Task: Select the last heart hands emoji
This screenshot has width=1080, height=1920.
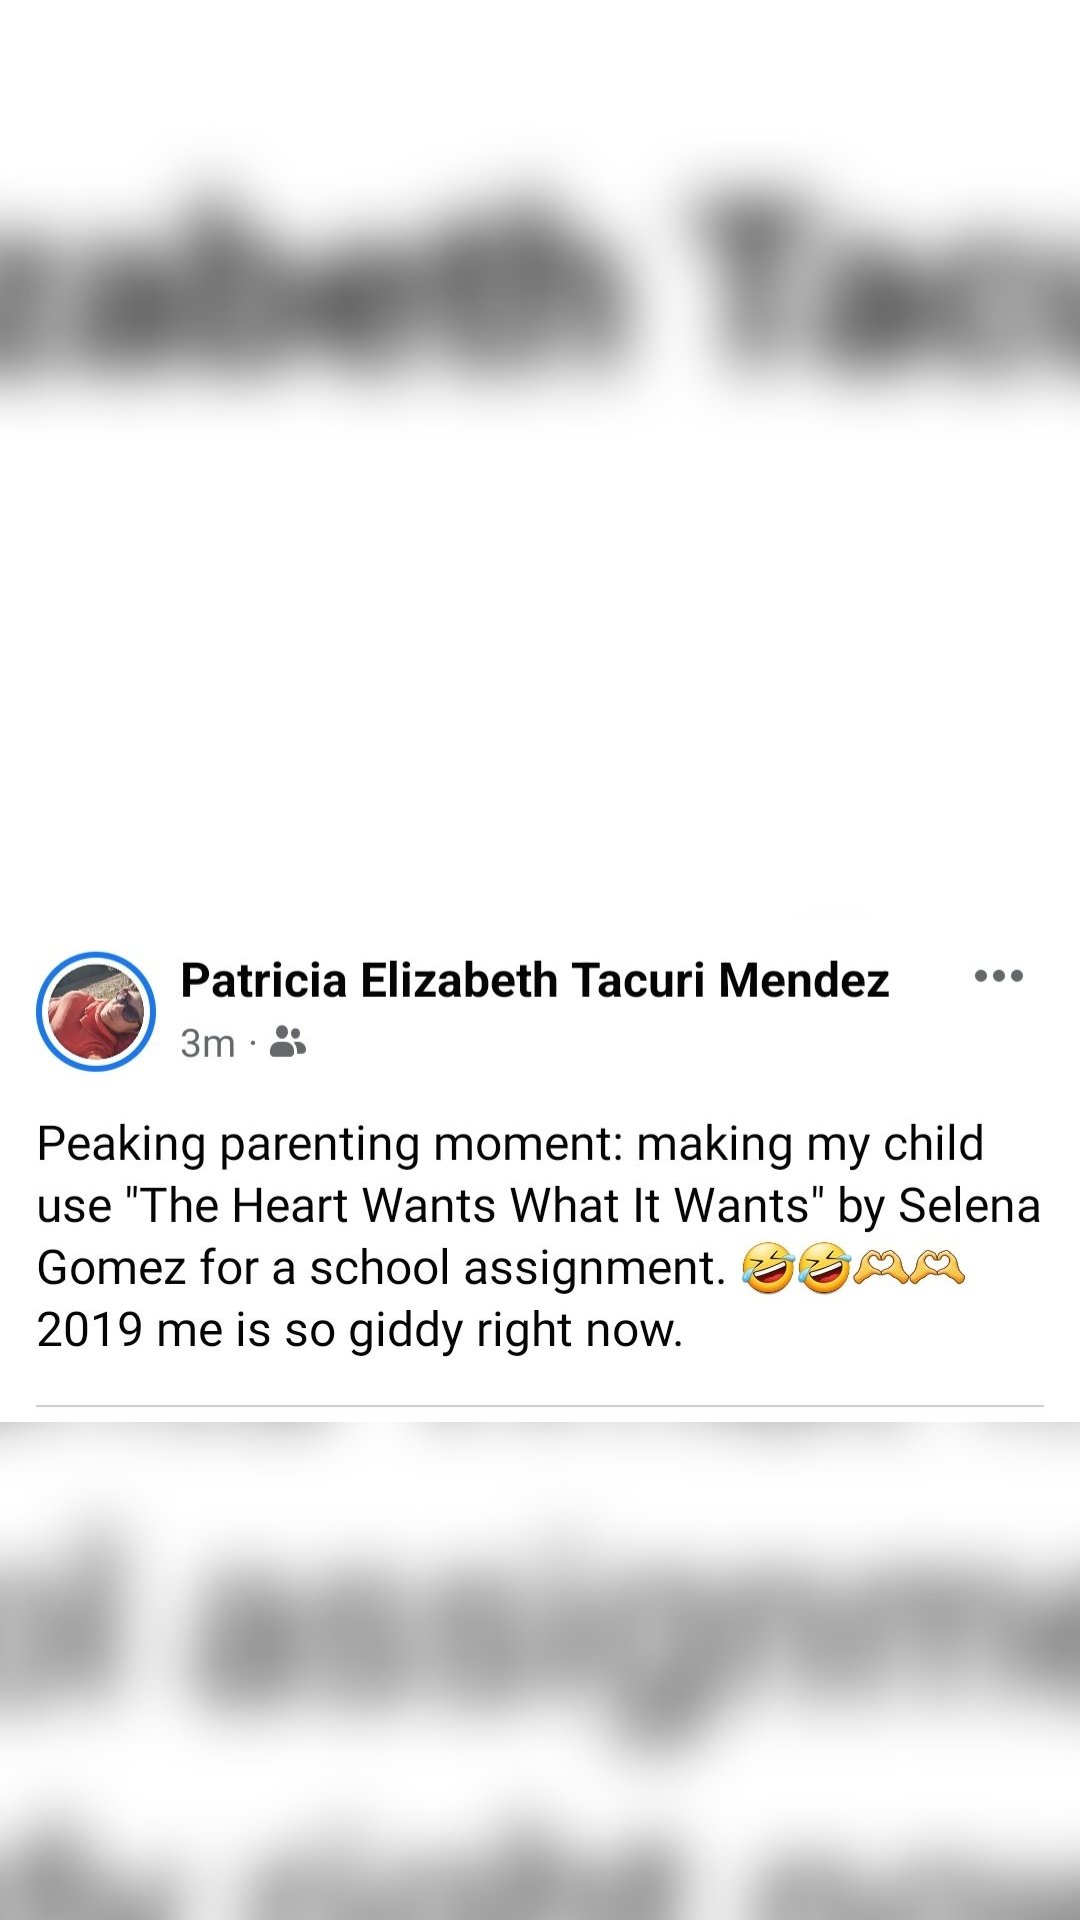Action: coord(937,1270)
